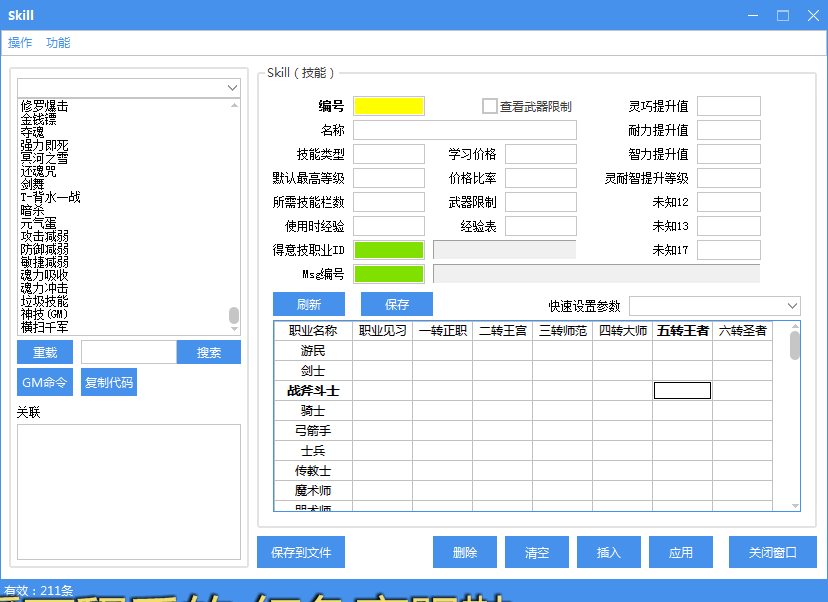Click the 复制代码 button
Viewport: 828px width, 602px height.
tap(109, 382)
